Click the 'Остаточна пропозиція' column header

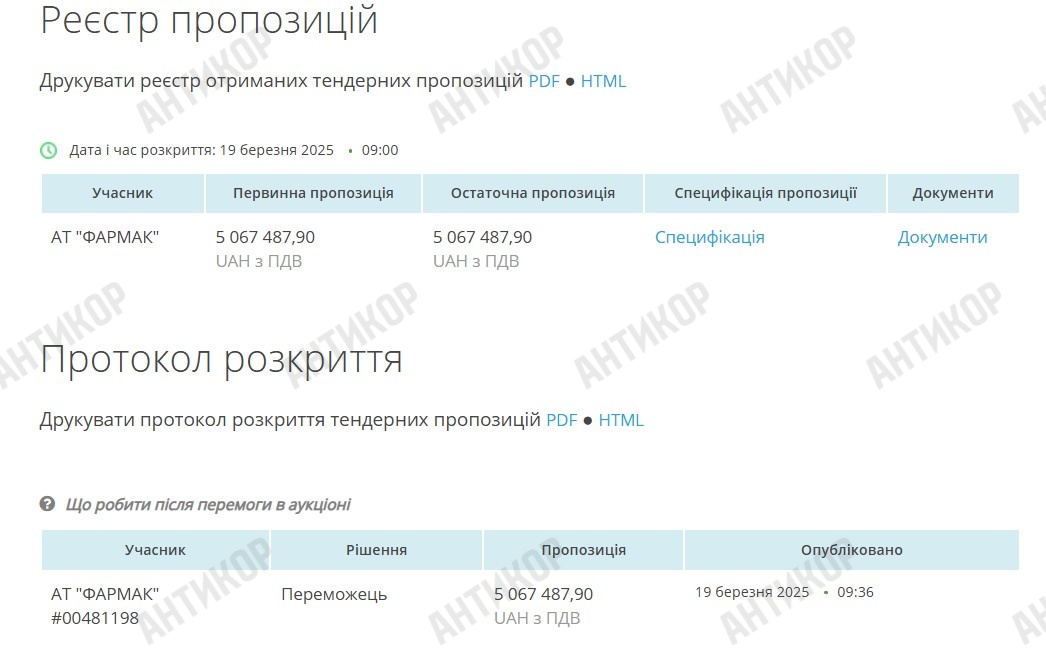pyautogui.click(x=532, y=193)
